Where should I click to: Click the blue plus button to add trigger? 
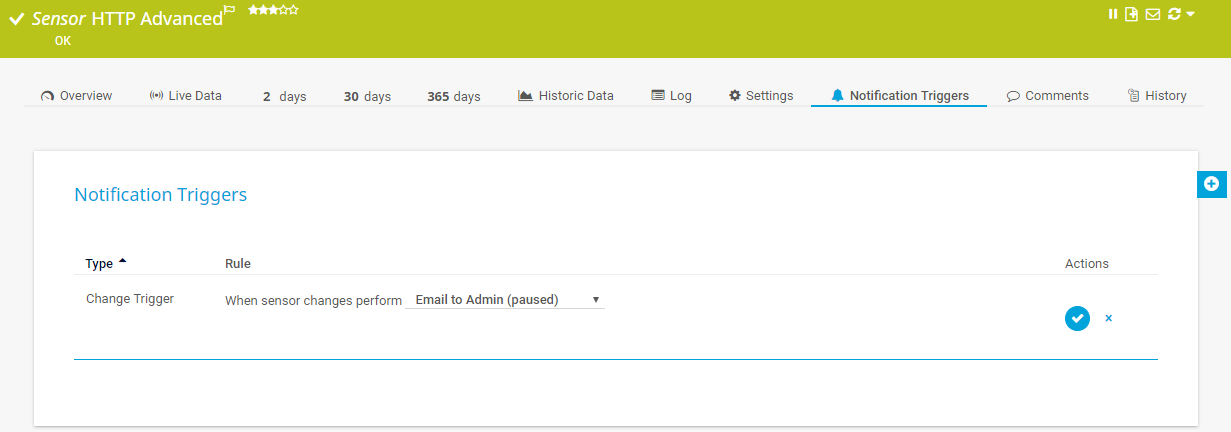[x=1211, y=184]
